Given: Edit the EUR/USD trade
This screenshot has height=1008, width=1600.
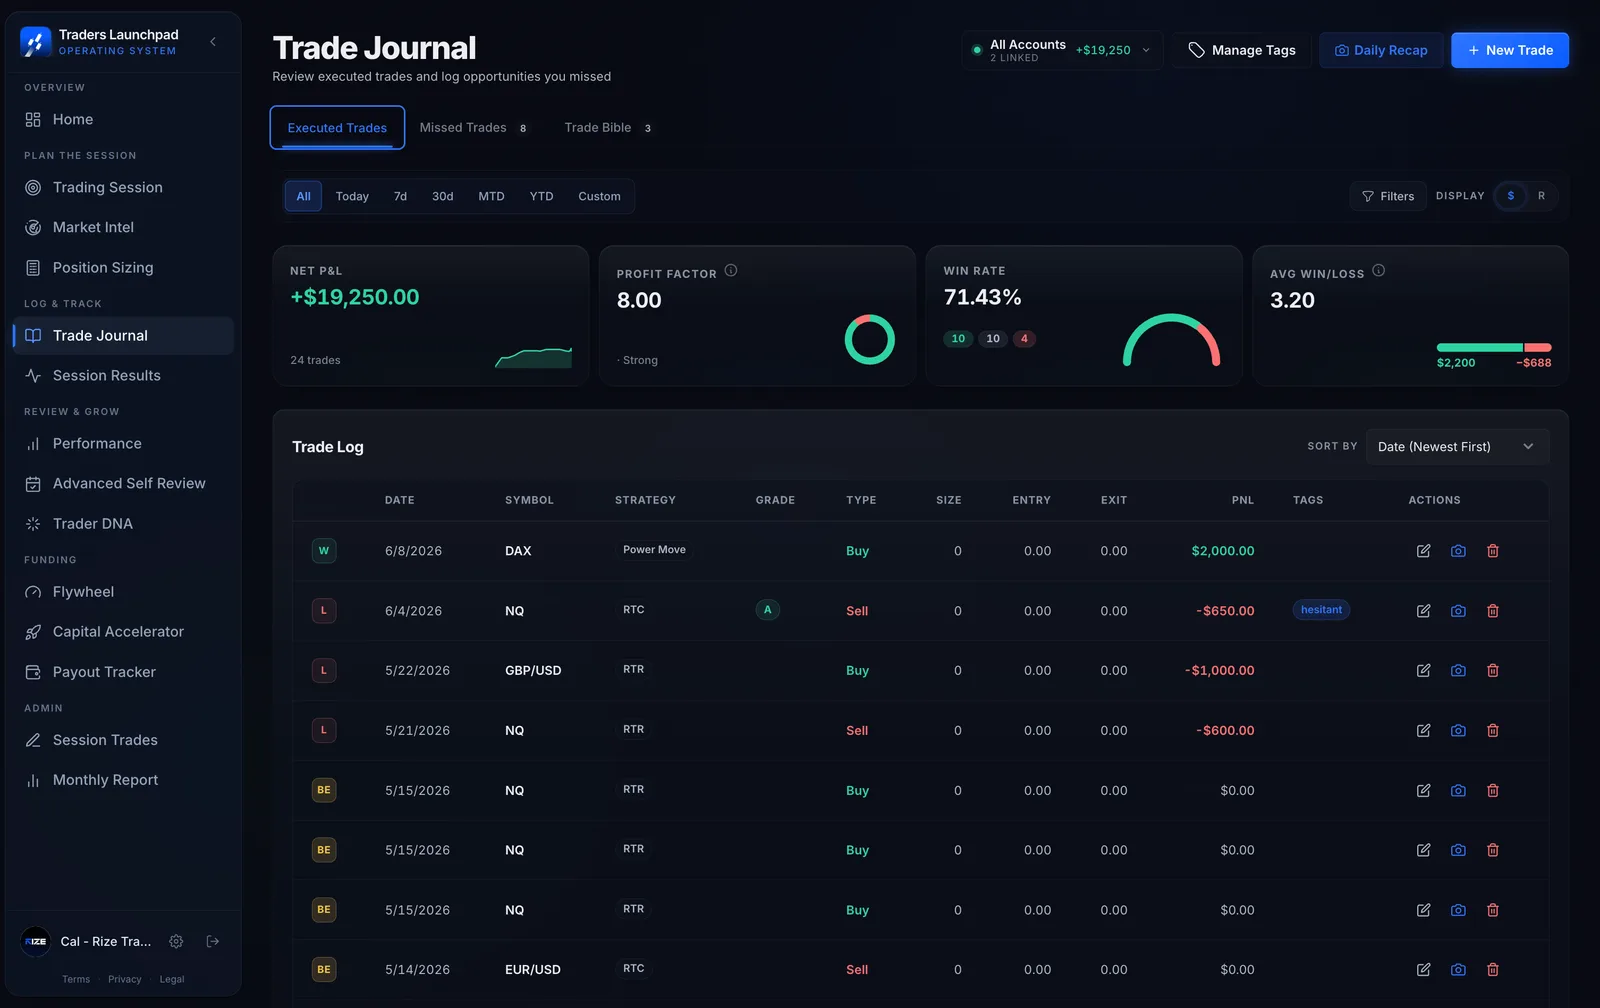Looking at the screenshot, I should point(1424,970).
